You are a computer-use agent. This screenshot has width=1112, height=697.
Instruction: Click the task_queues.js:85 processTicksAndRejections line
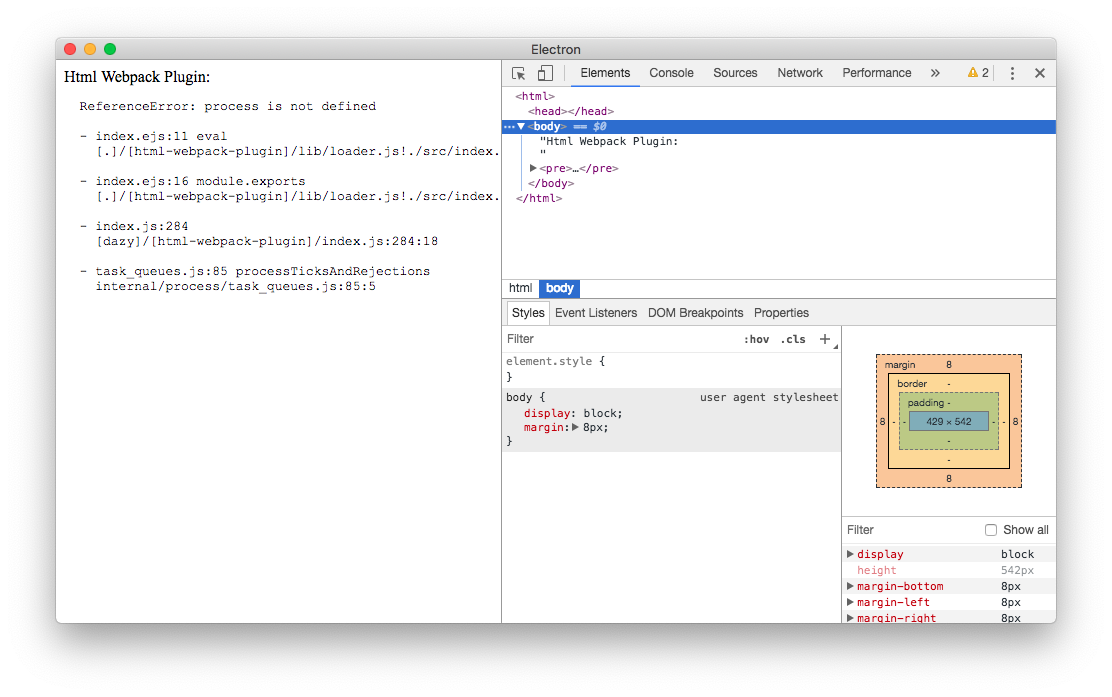pos(262,272)
